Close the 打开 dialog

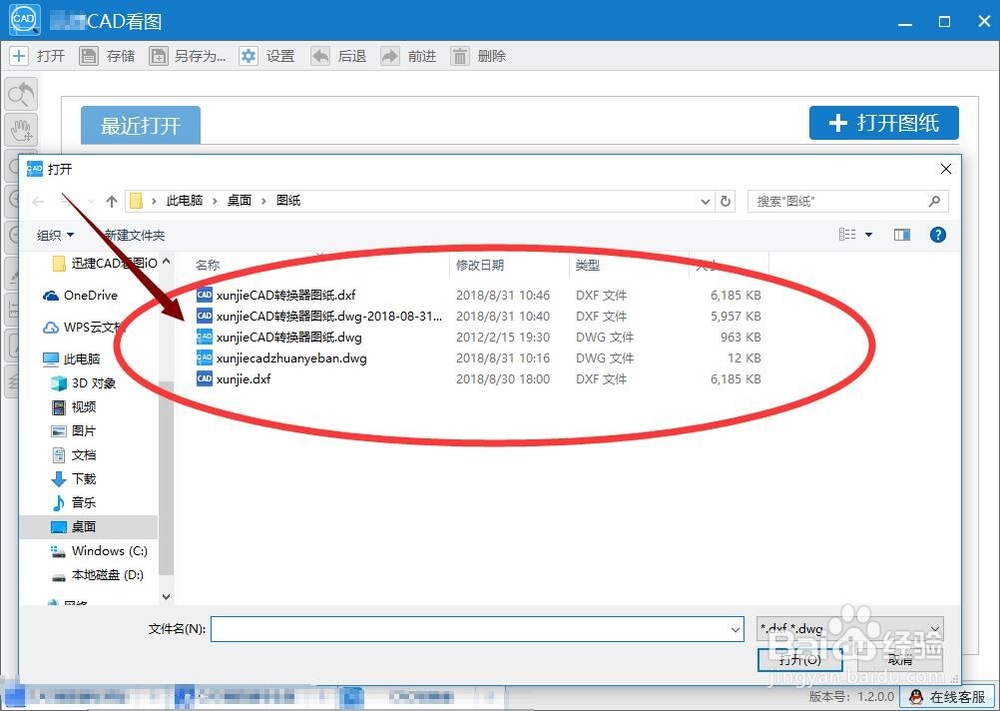[946, 169]
